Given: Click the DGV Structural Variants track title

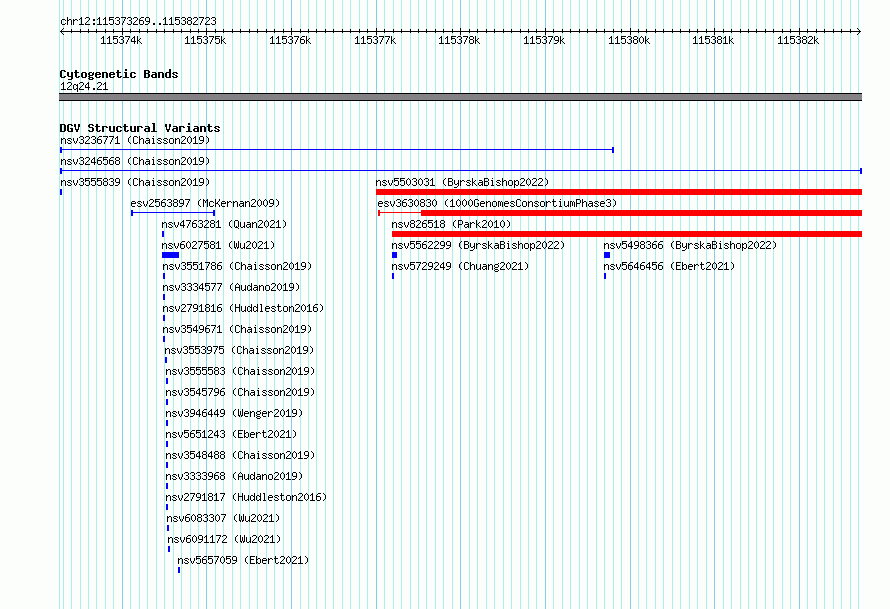Looking at the screenshot, I should (140, 128).
